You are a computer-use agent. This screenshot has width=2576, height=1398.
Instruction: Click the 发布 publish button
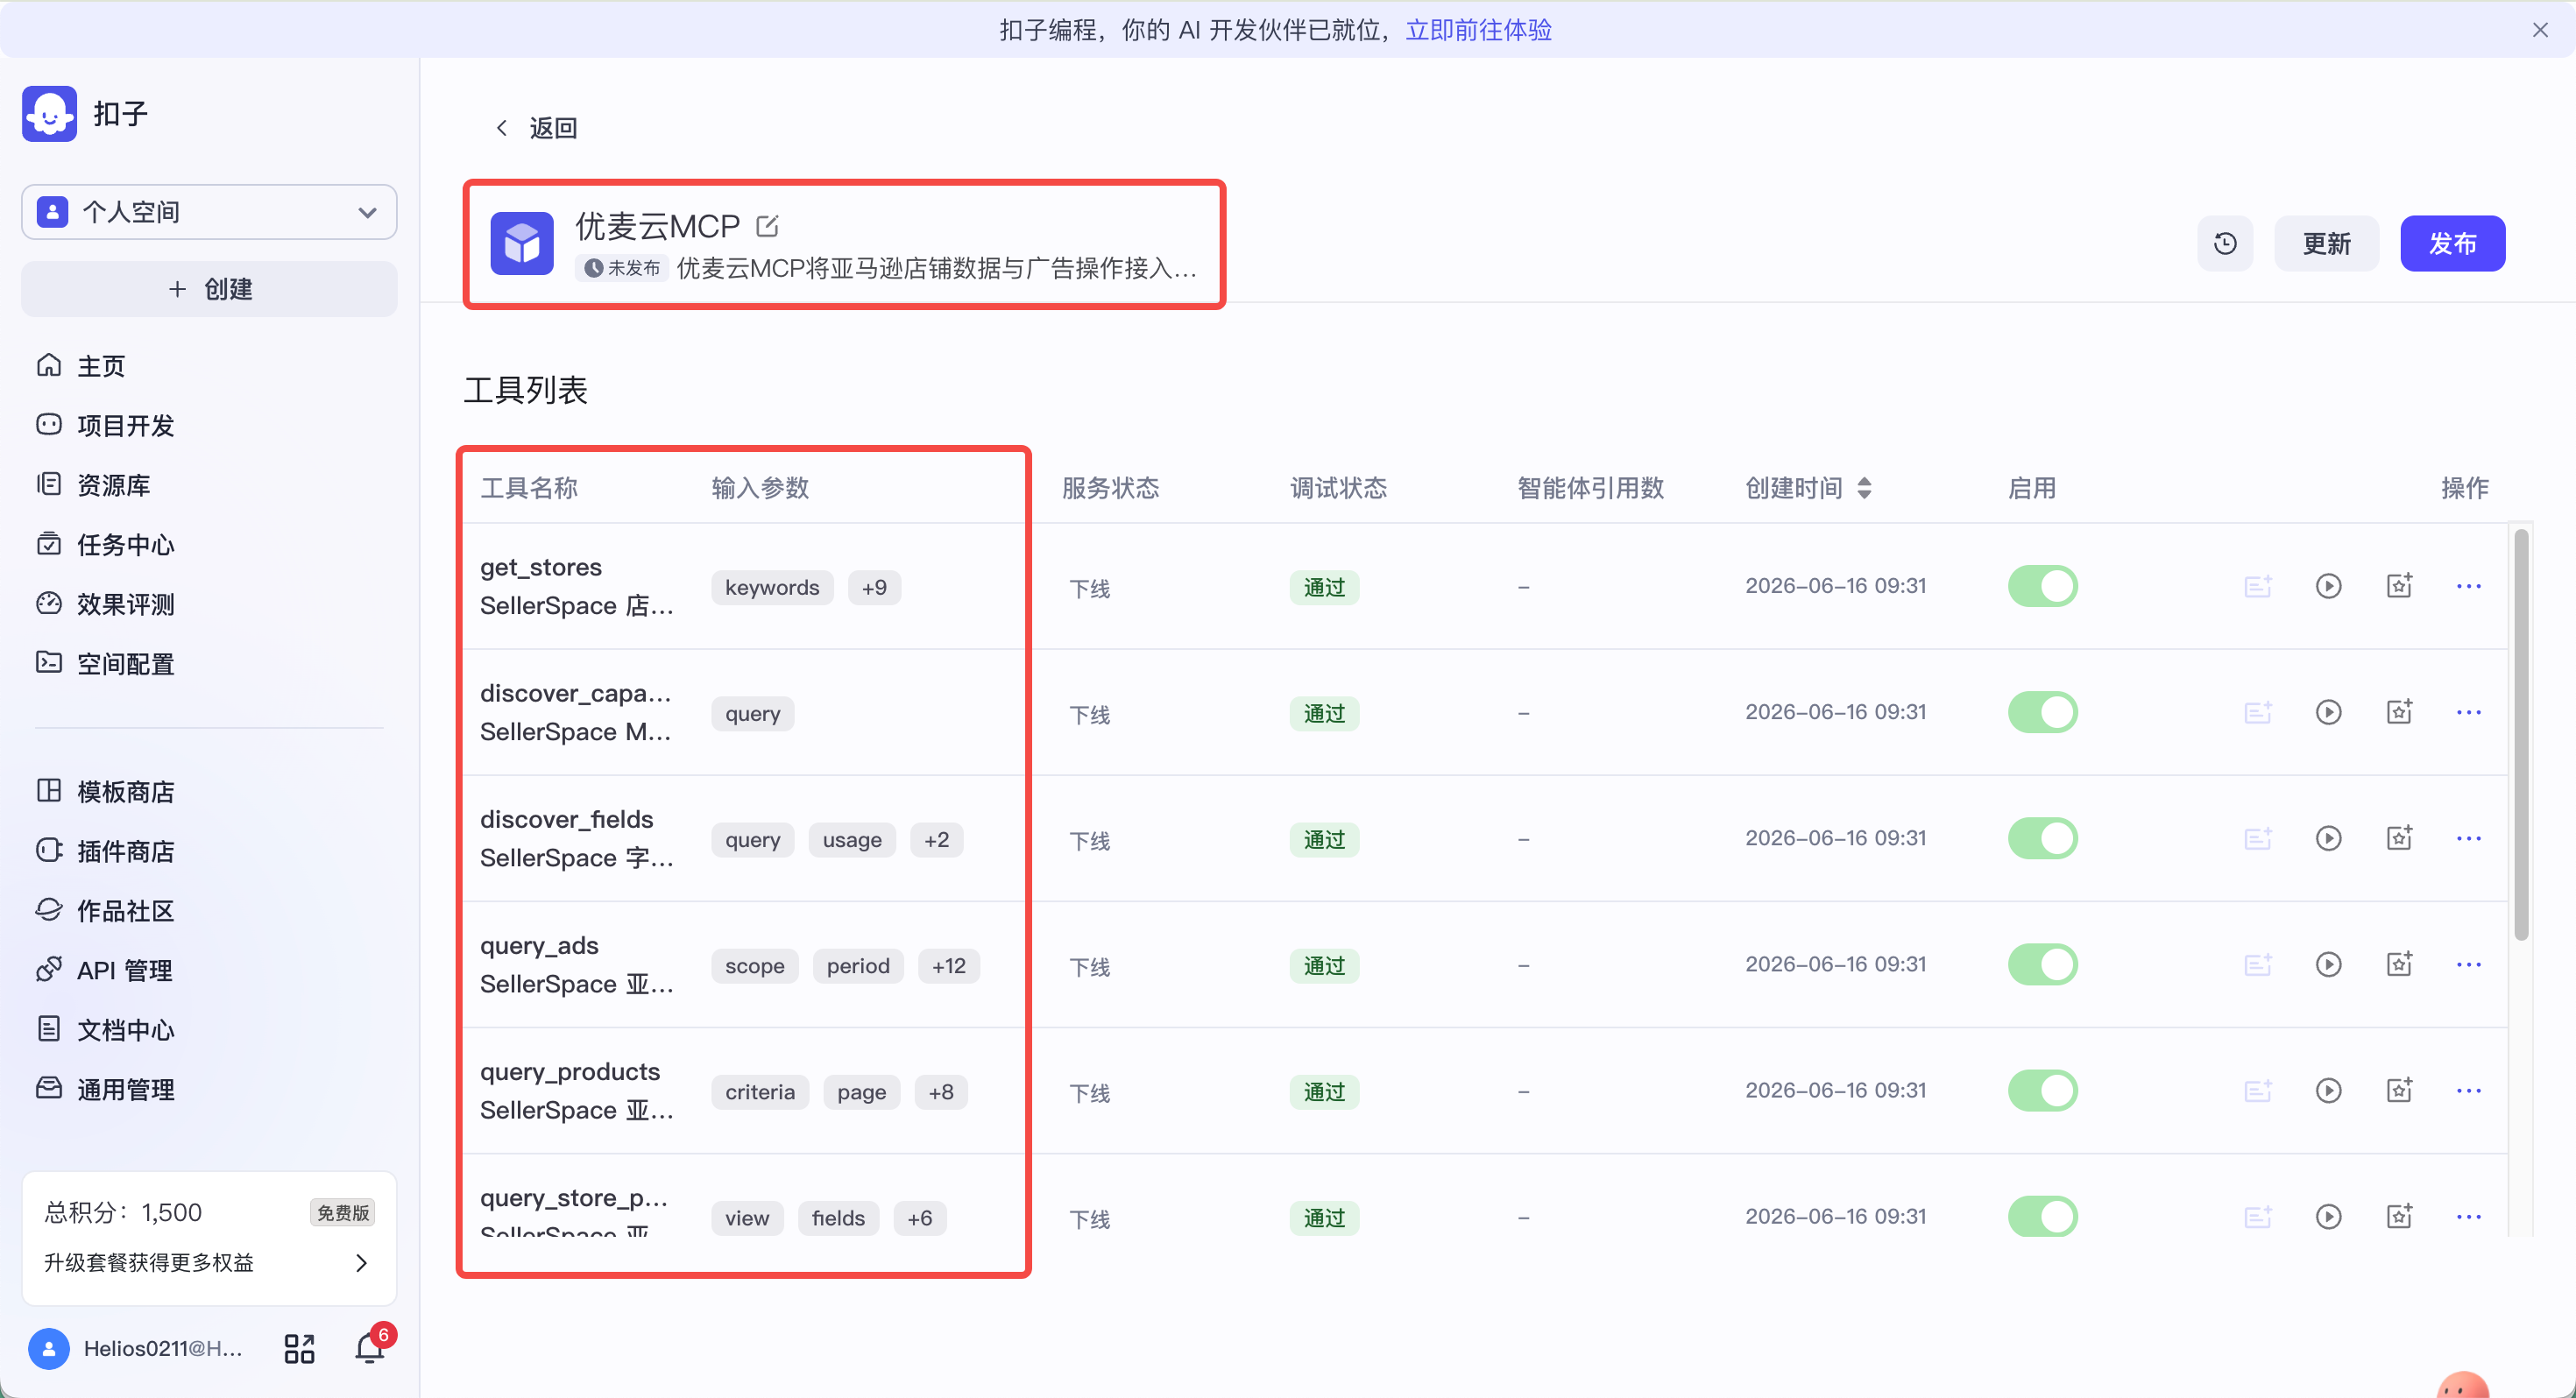click(x=2452, y=243)
